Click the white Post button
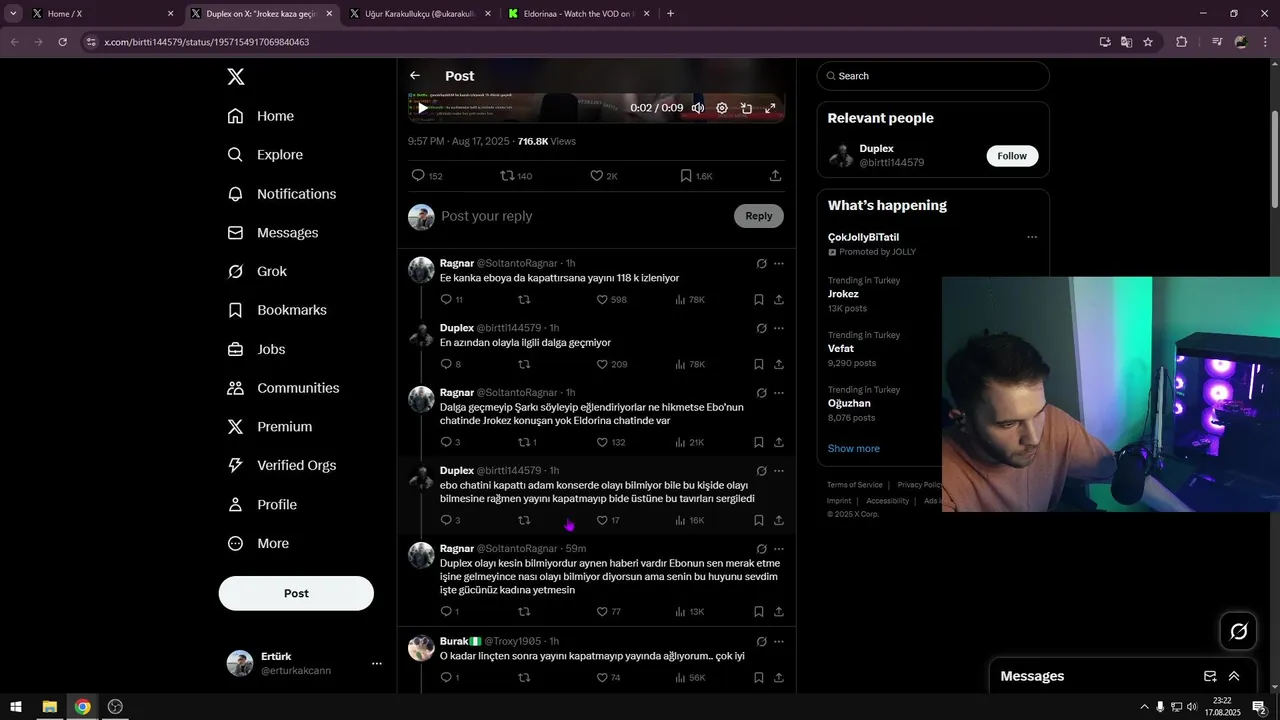 pos(296,593)
